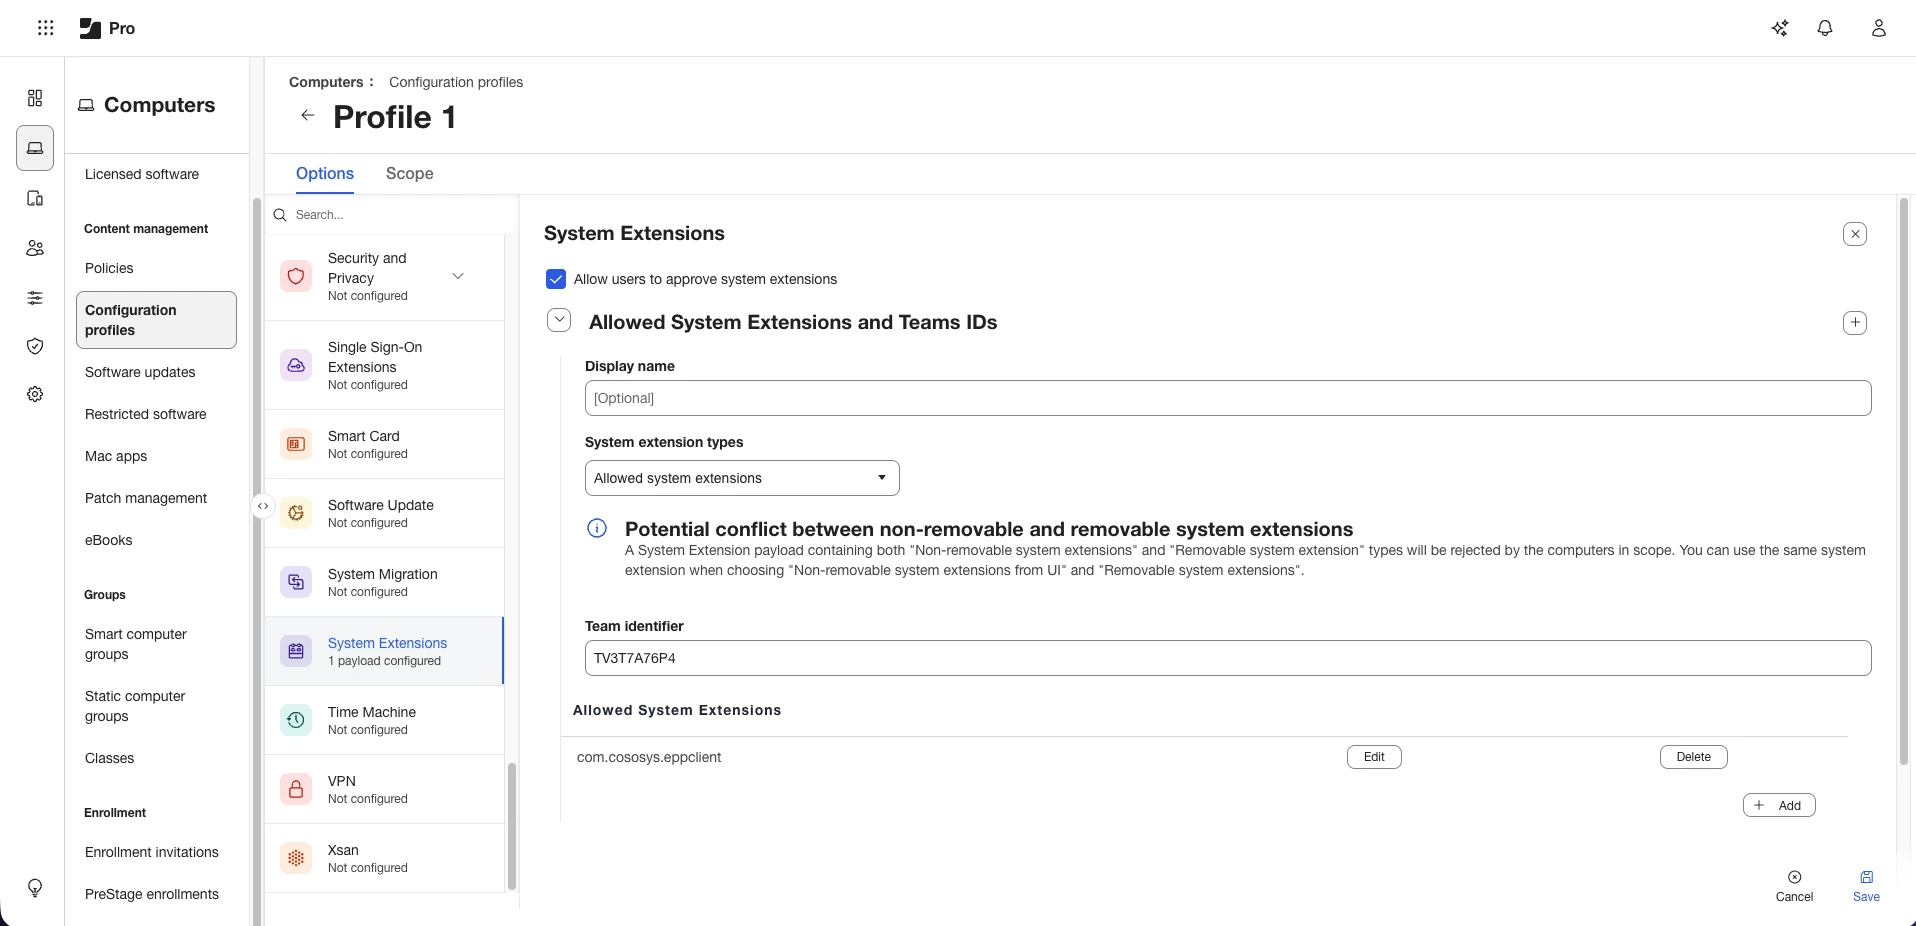Image resolution: width=1916 pixels, height=926 pixels.
Task: Click the Time Machine clock icon
Action: pos(296,720)
